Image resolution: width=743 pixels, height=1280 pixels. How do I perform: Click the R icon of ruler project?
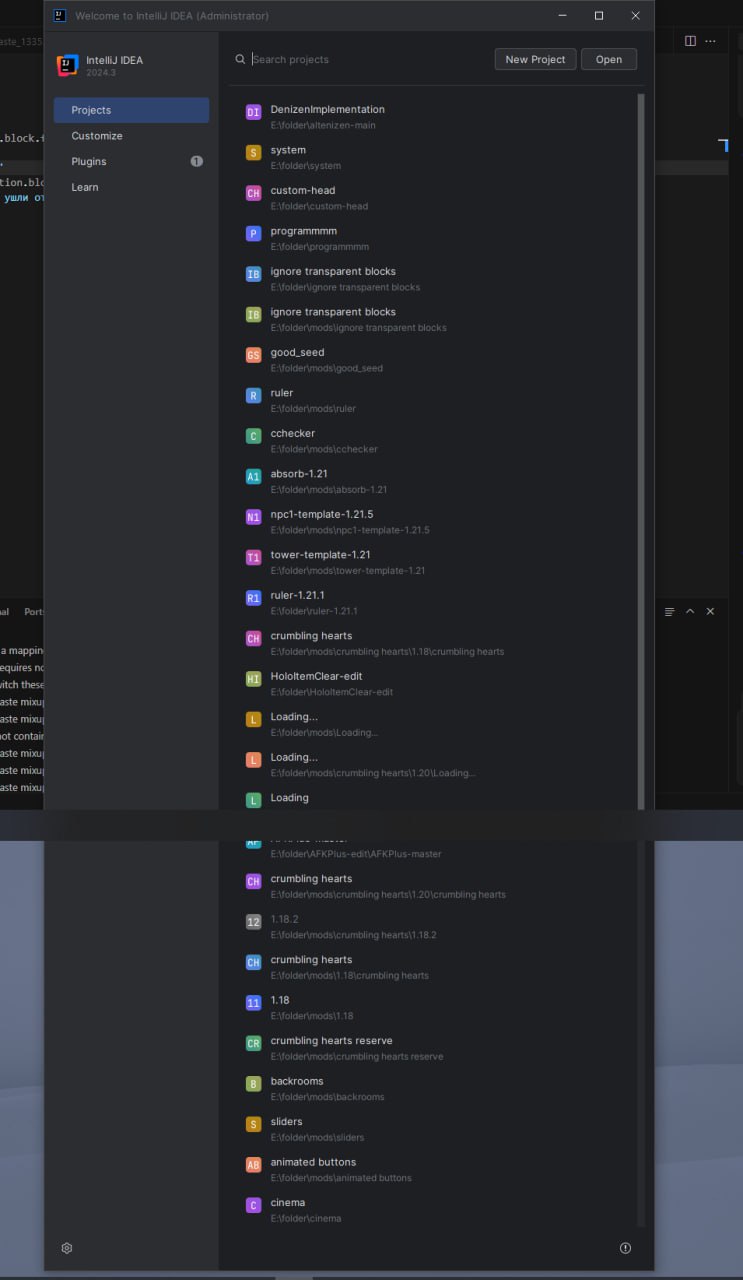[253, 396]
